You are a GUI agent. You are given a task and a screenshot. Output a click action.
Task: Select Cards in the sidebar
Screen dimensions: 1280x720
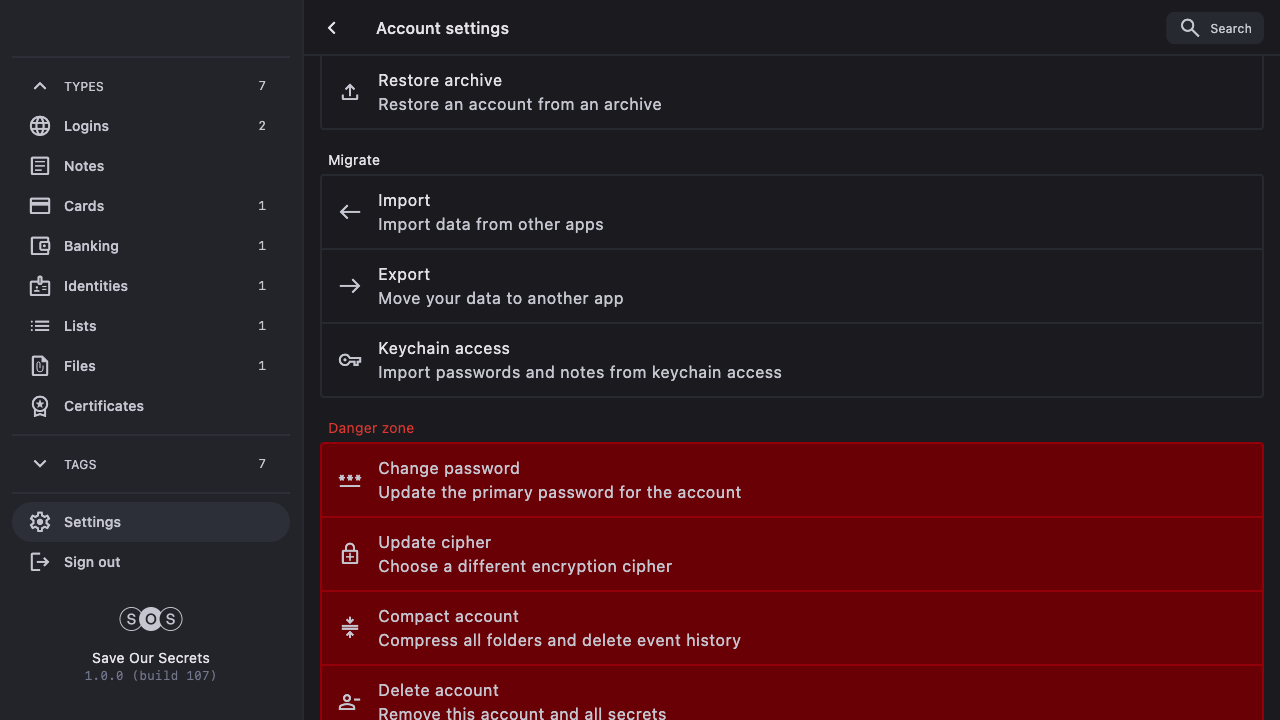84,206
